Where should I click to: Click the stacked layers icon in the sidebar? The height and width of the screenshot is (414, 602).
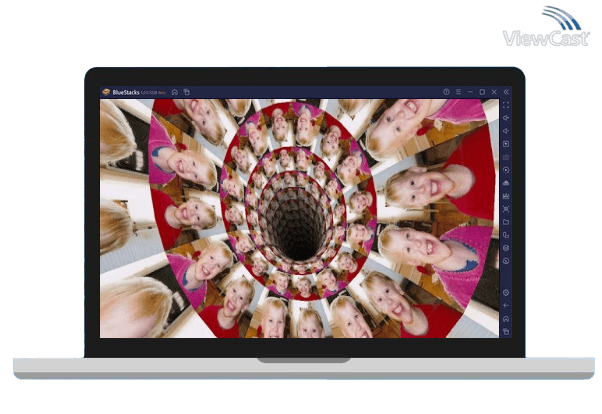(x=506, y=248)
